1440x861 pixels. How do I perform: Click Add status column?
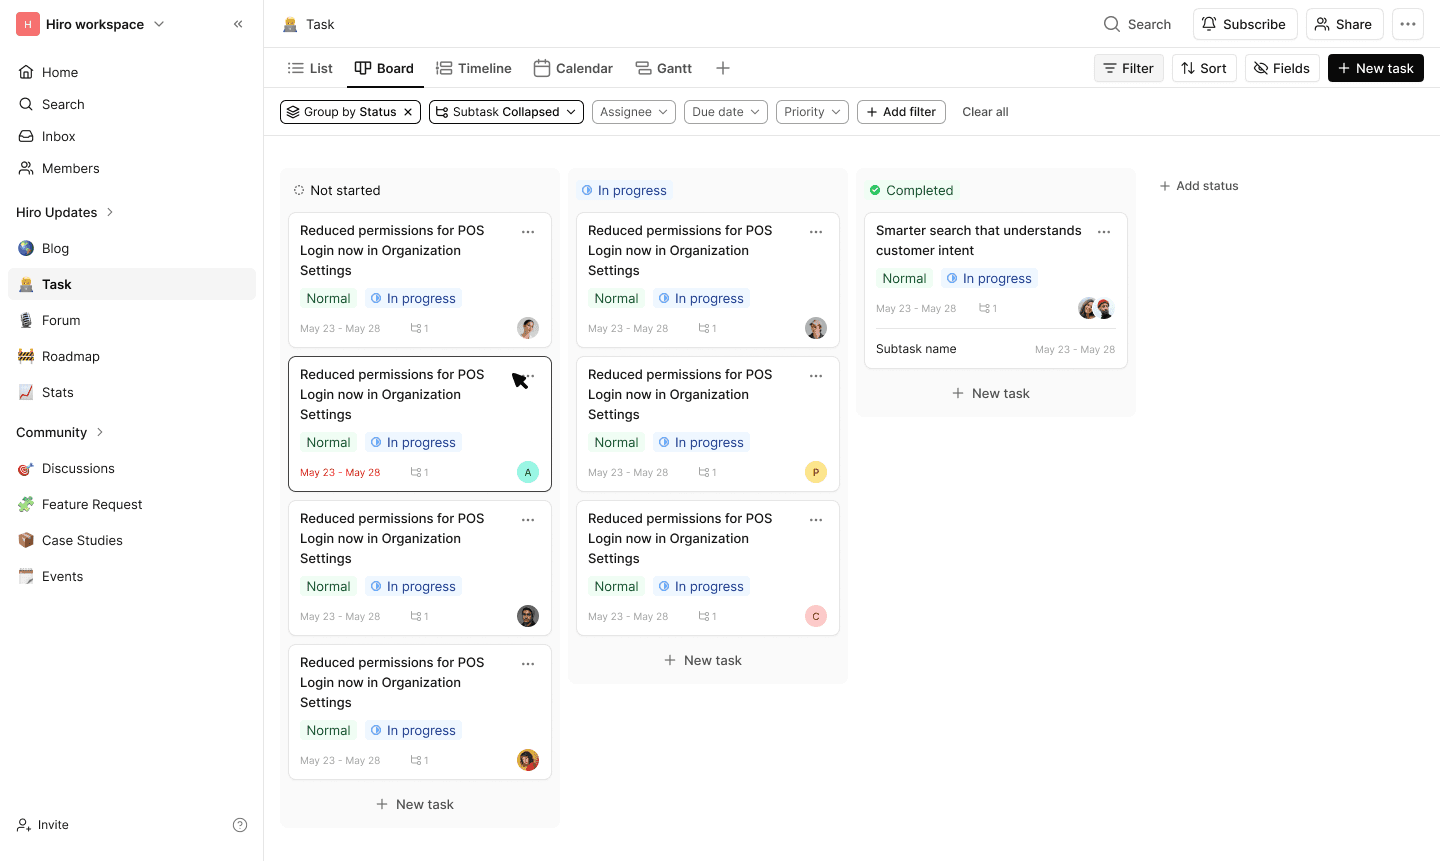(x=1199, y=186)
